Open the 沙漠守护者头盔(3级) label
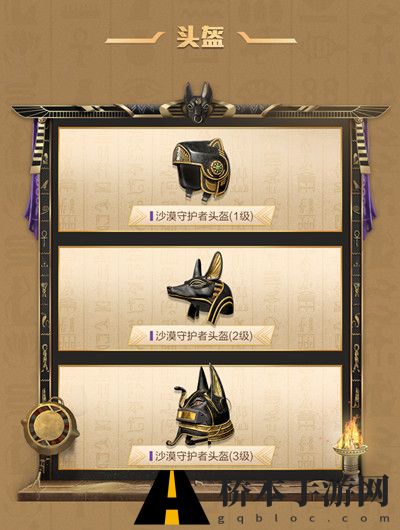 click(201, 456)
